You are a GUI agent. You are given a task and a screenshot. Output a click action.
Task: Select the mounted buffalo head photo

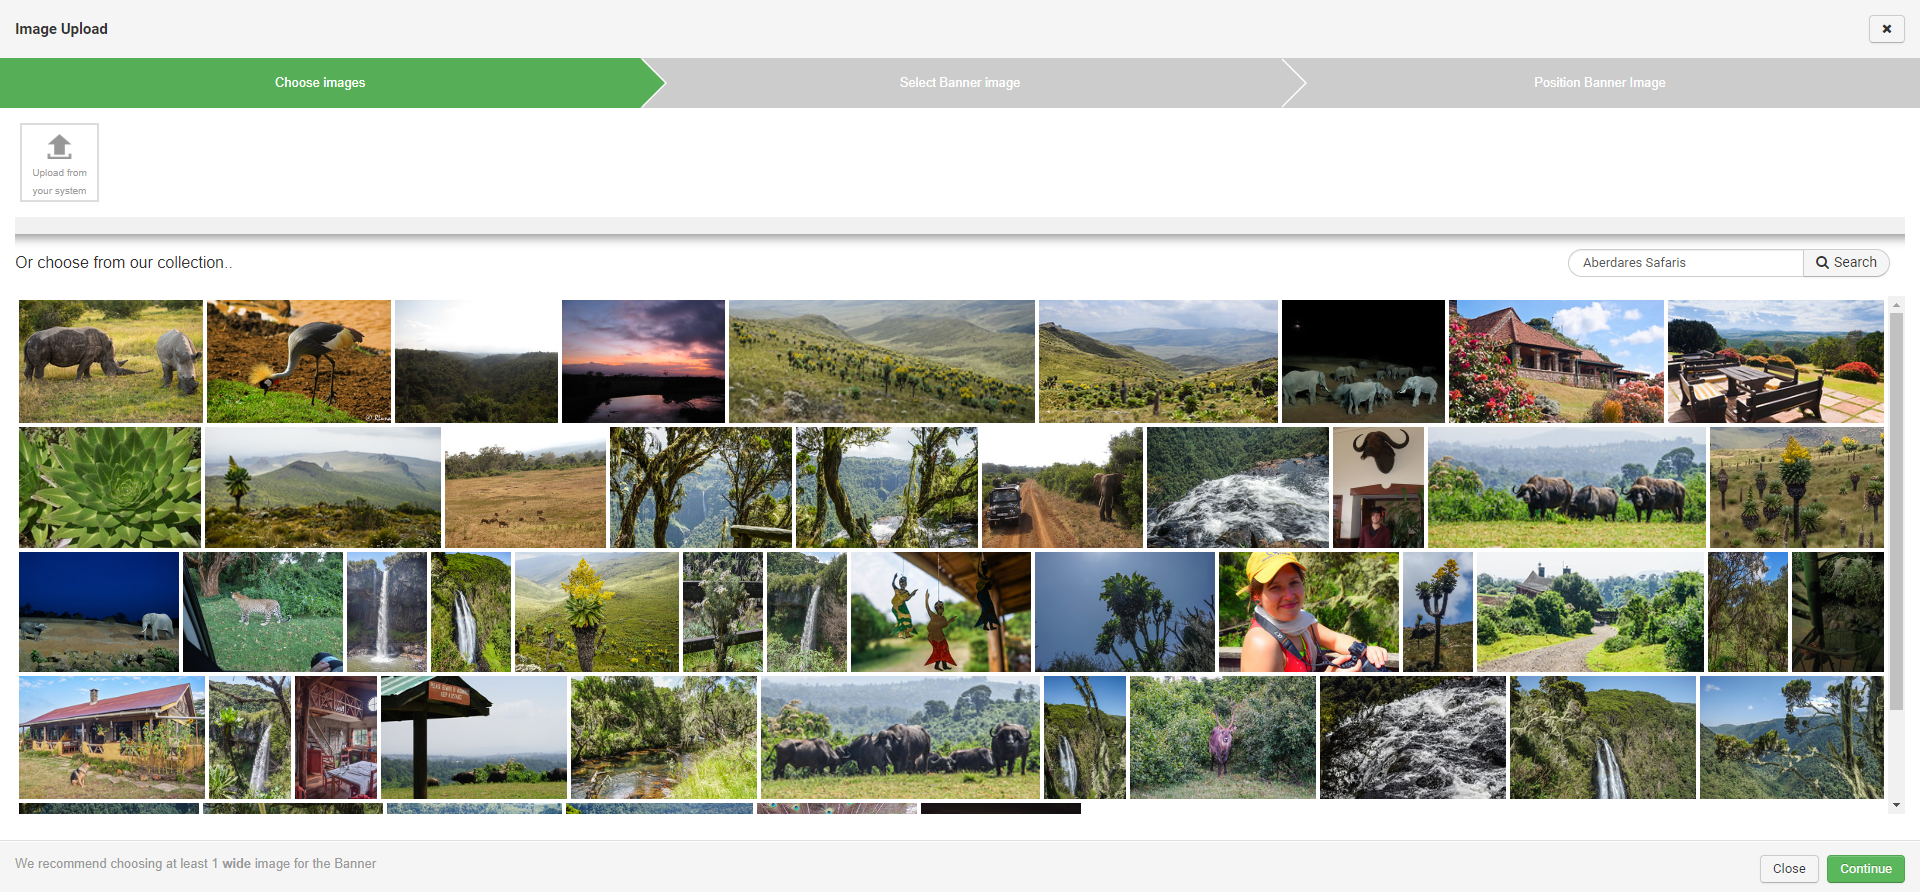(x=1378, y=487)
